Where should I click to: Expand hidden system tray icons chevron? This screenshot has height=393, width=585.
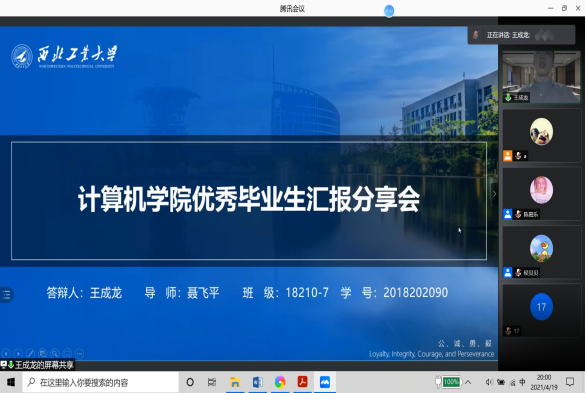[x=468, y=382]
